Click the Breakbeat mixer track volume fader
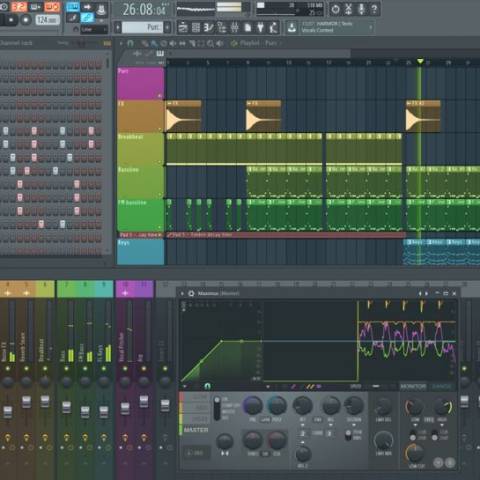Viewport: 480px width, 480px height. (x=45, y=401)
